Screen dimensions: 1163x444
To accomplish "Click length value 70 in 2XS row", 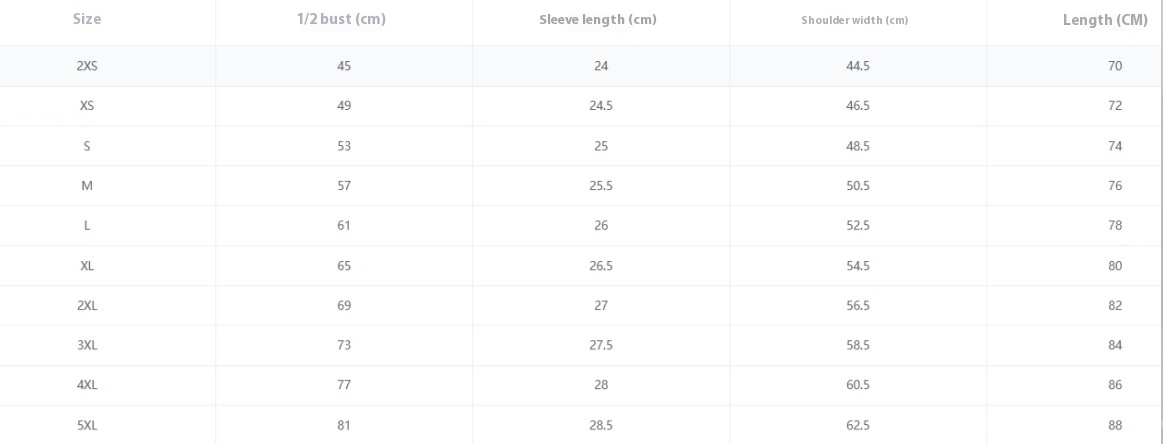I will coord(1115,66).
